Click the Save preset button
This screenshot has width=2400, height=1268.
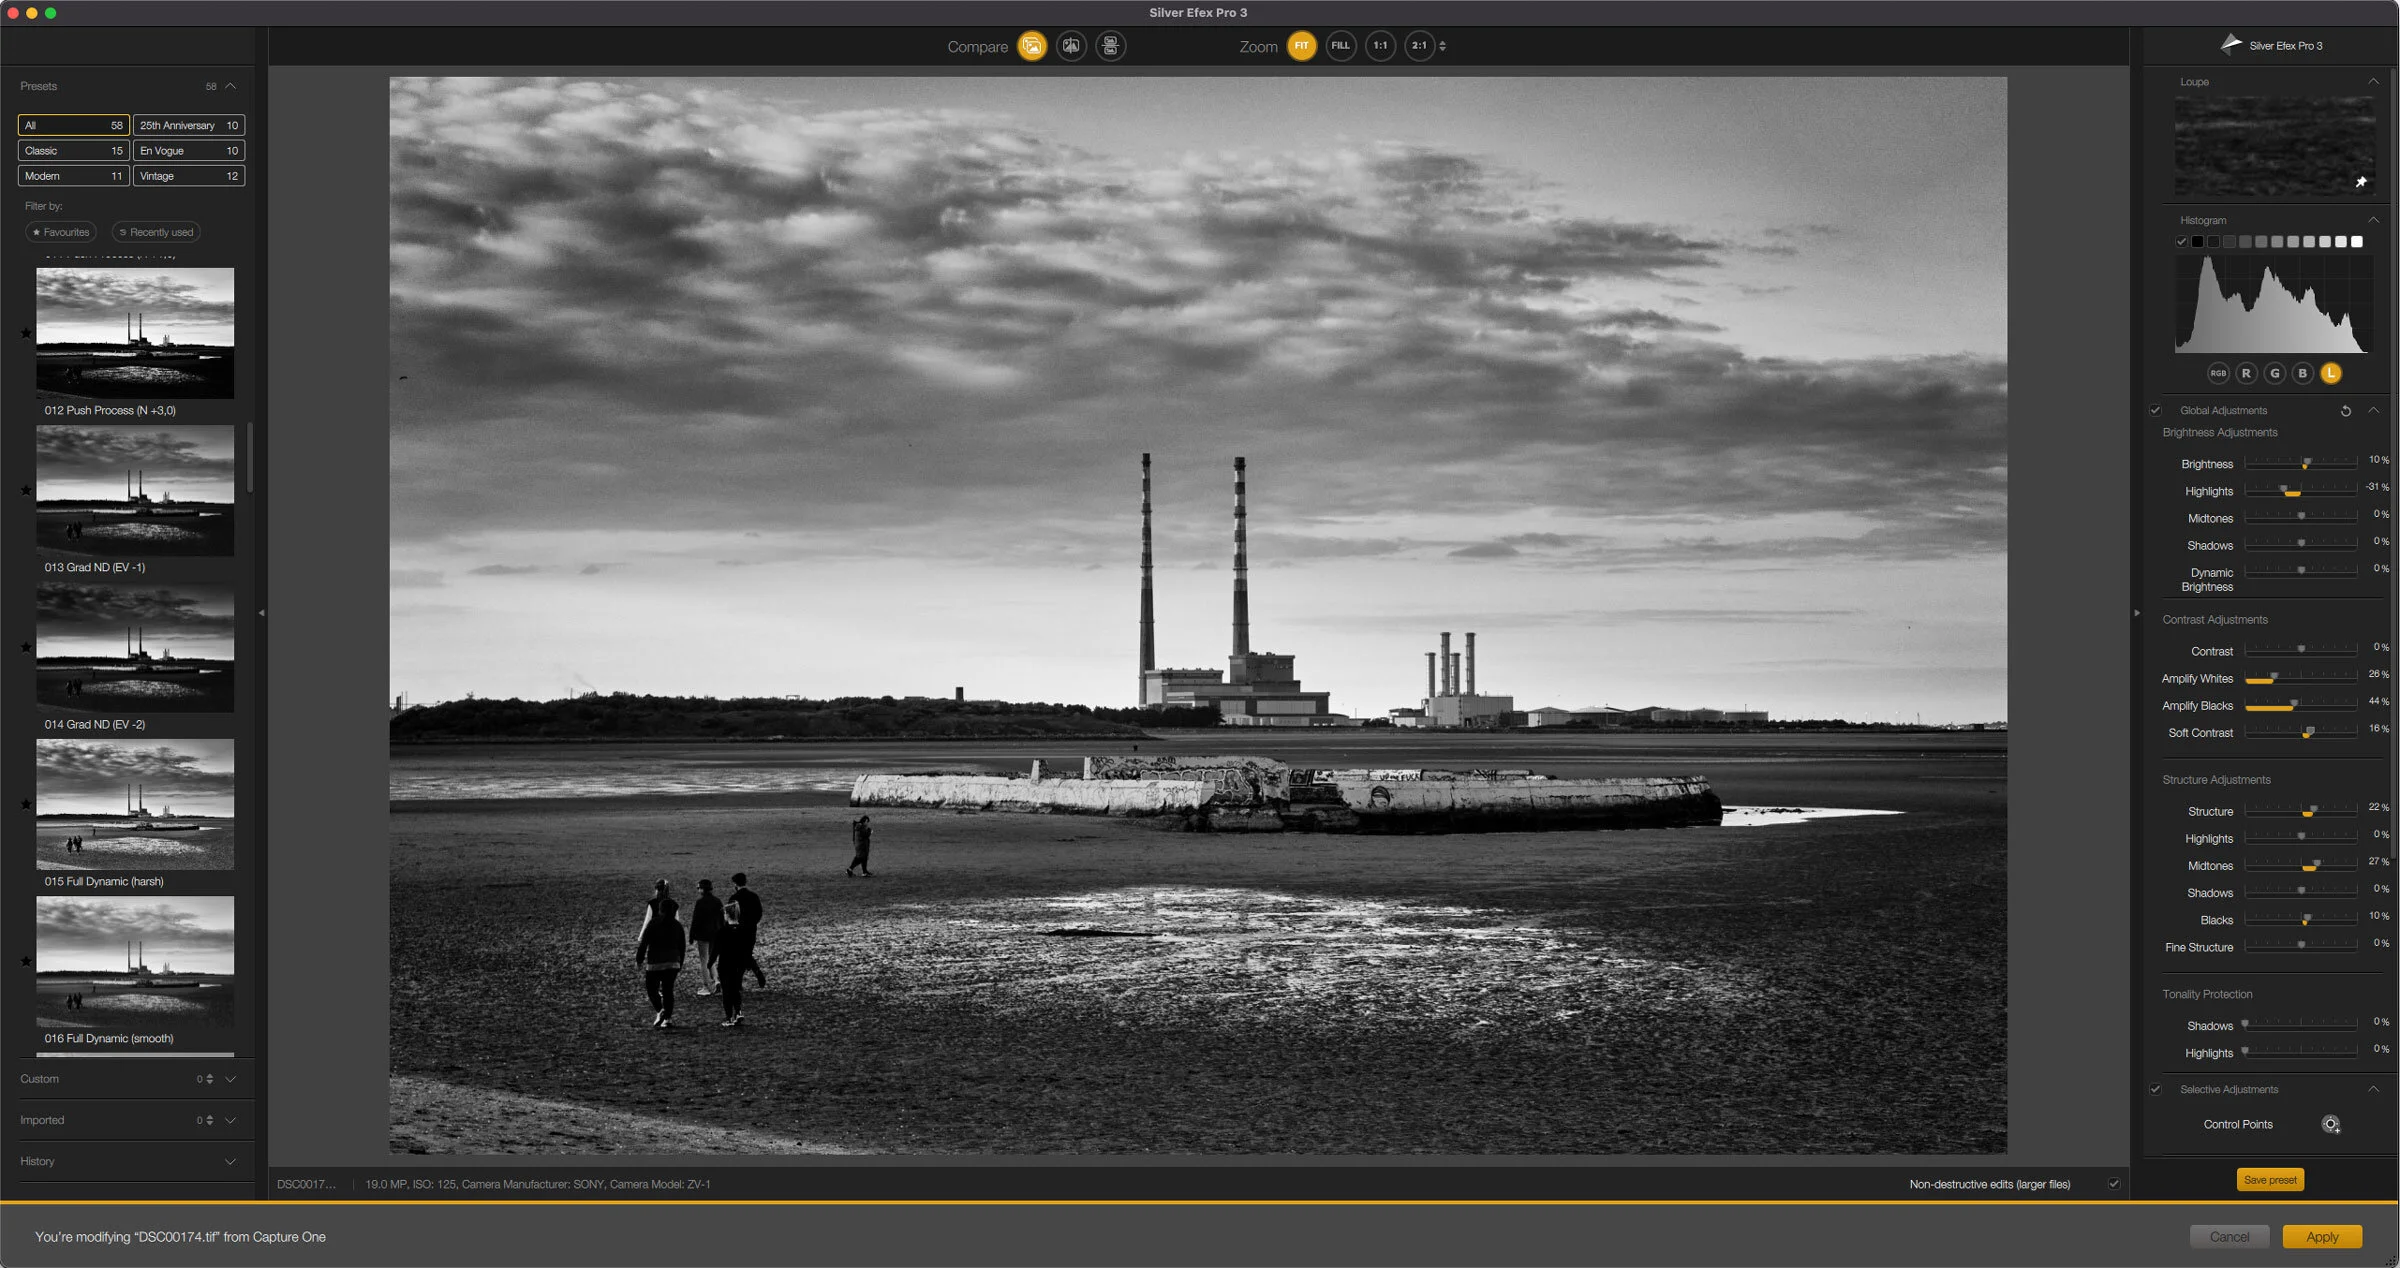2270,1180
